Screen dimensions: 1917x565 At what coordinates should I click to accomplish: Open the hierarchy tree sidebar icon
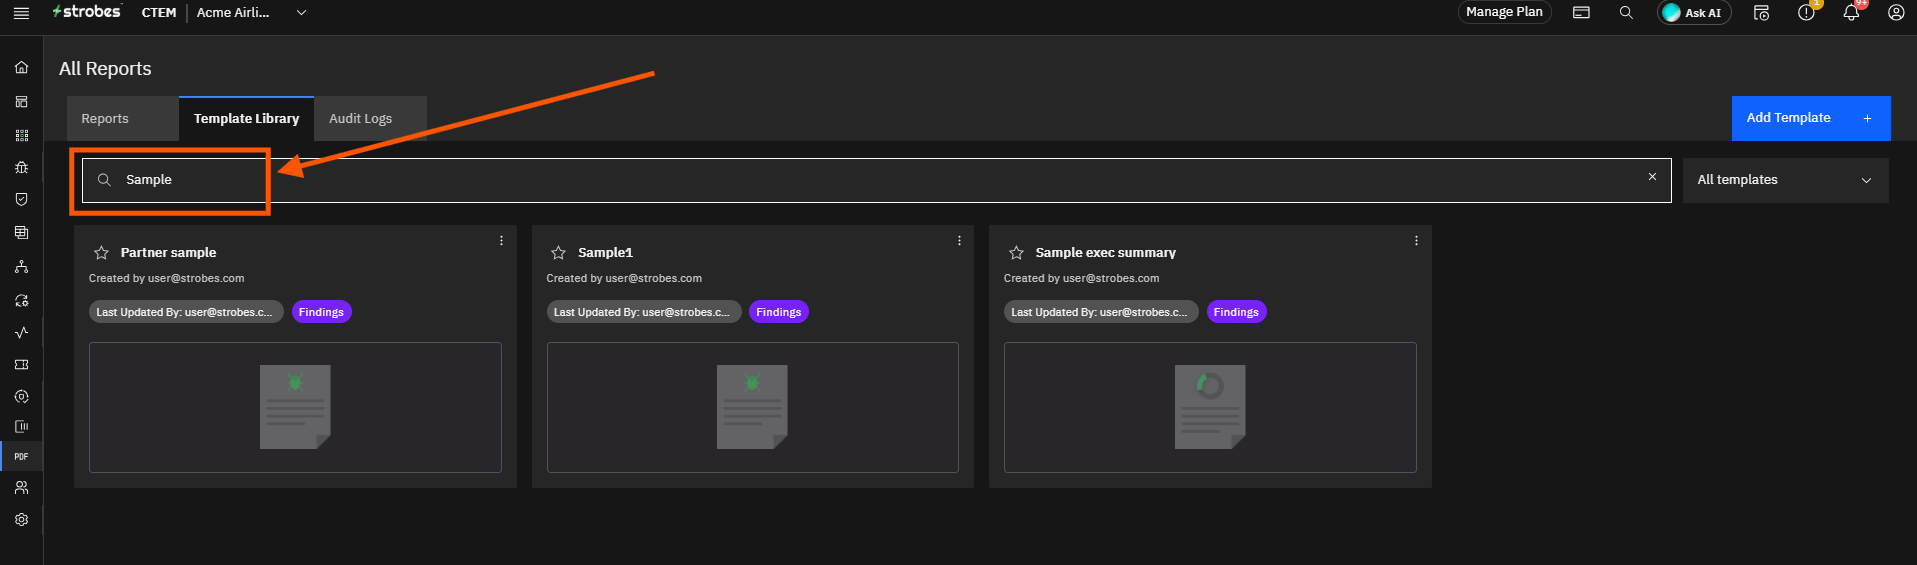21,267
